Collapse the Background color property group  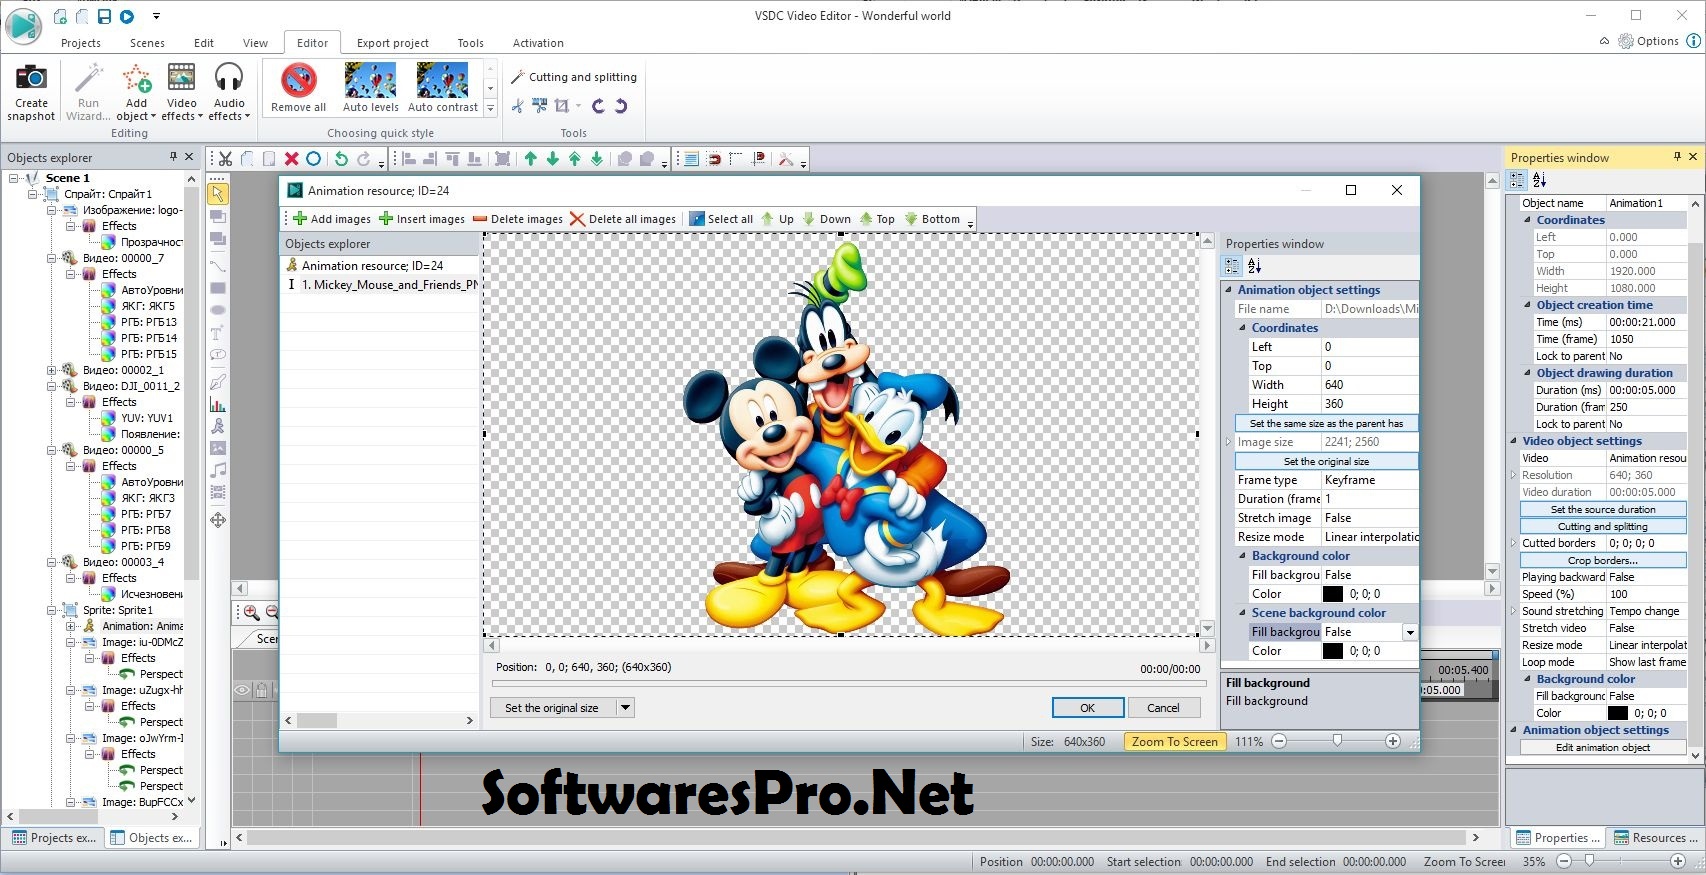[1243, 556]
